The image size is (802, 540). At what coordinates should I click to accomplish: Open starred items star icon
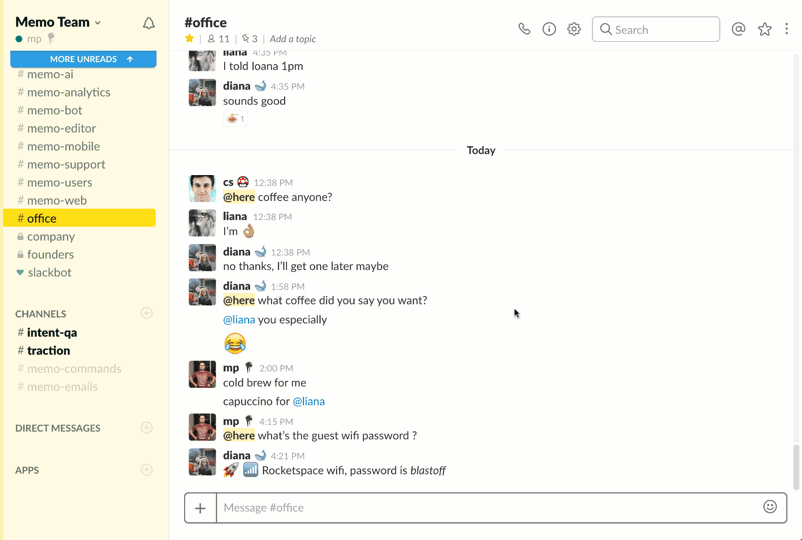coord(764,29)
